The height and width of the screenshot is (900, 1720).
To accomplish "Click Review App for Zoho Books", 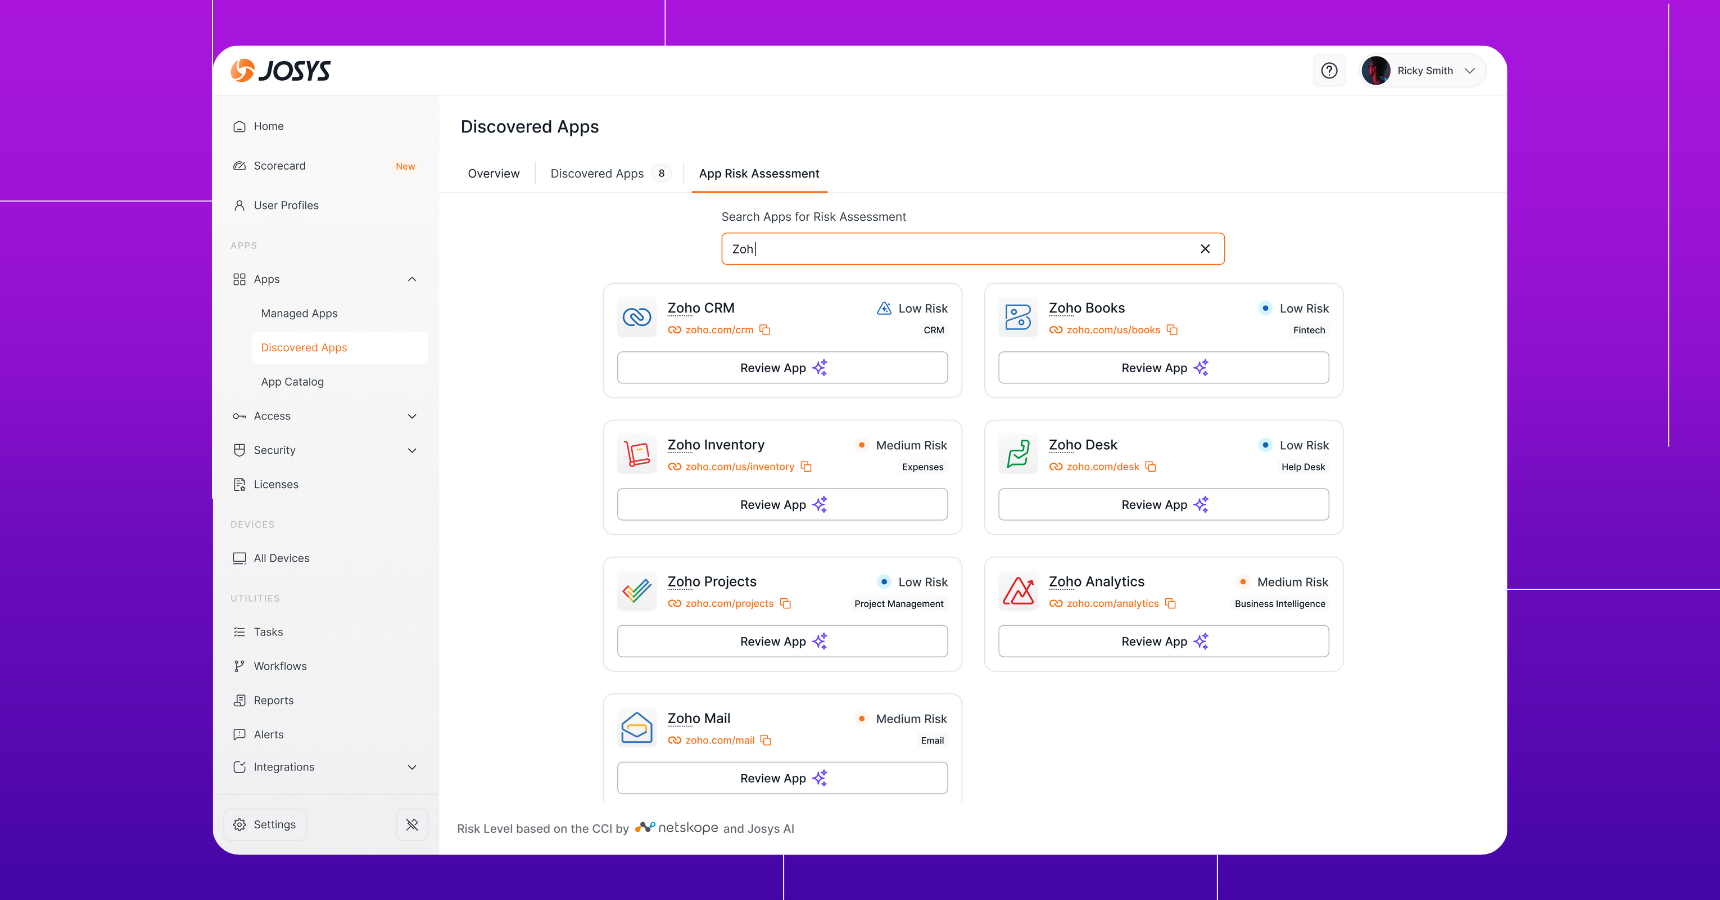I will pyautogui.click(x=1163, y=368).
